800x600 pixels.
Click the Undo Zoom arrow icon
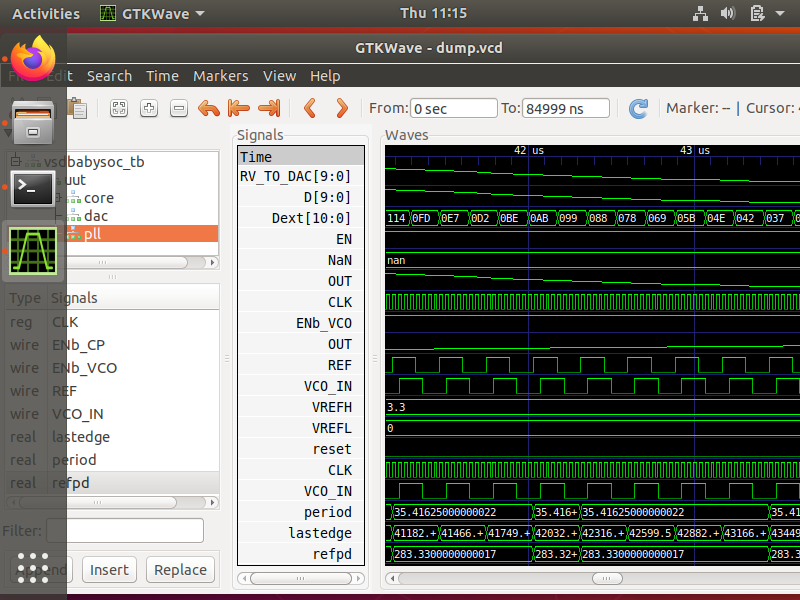[x=209, y=108]
